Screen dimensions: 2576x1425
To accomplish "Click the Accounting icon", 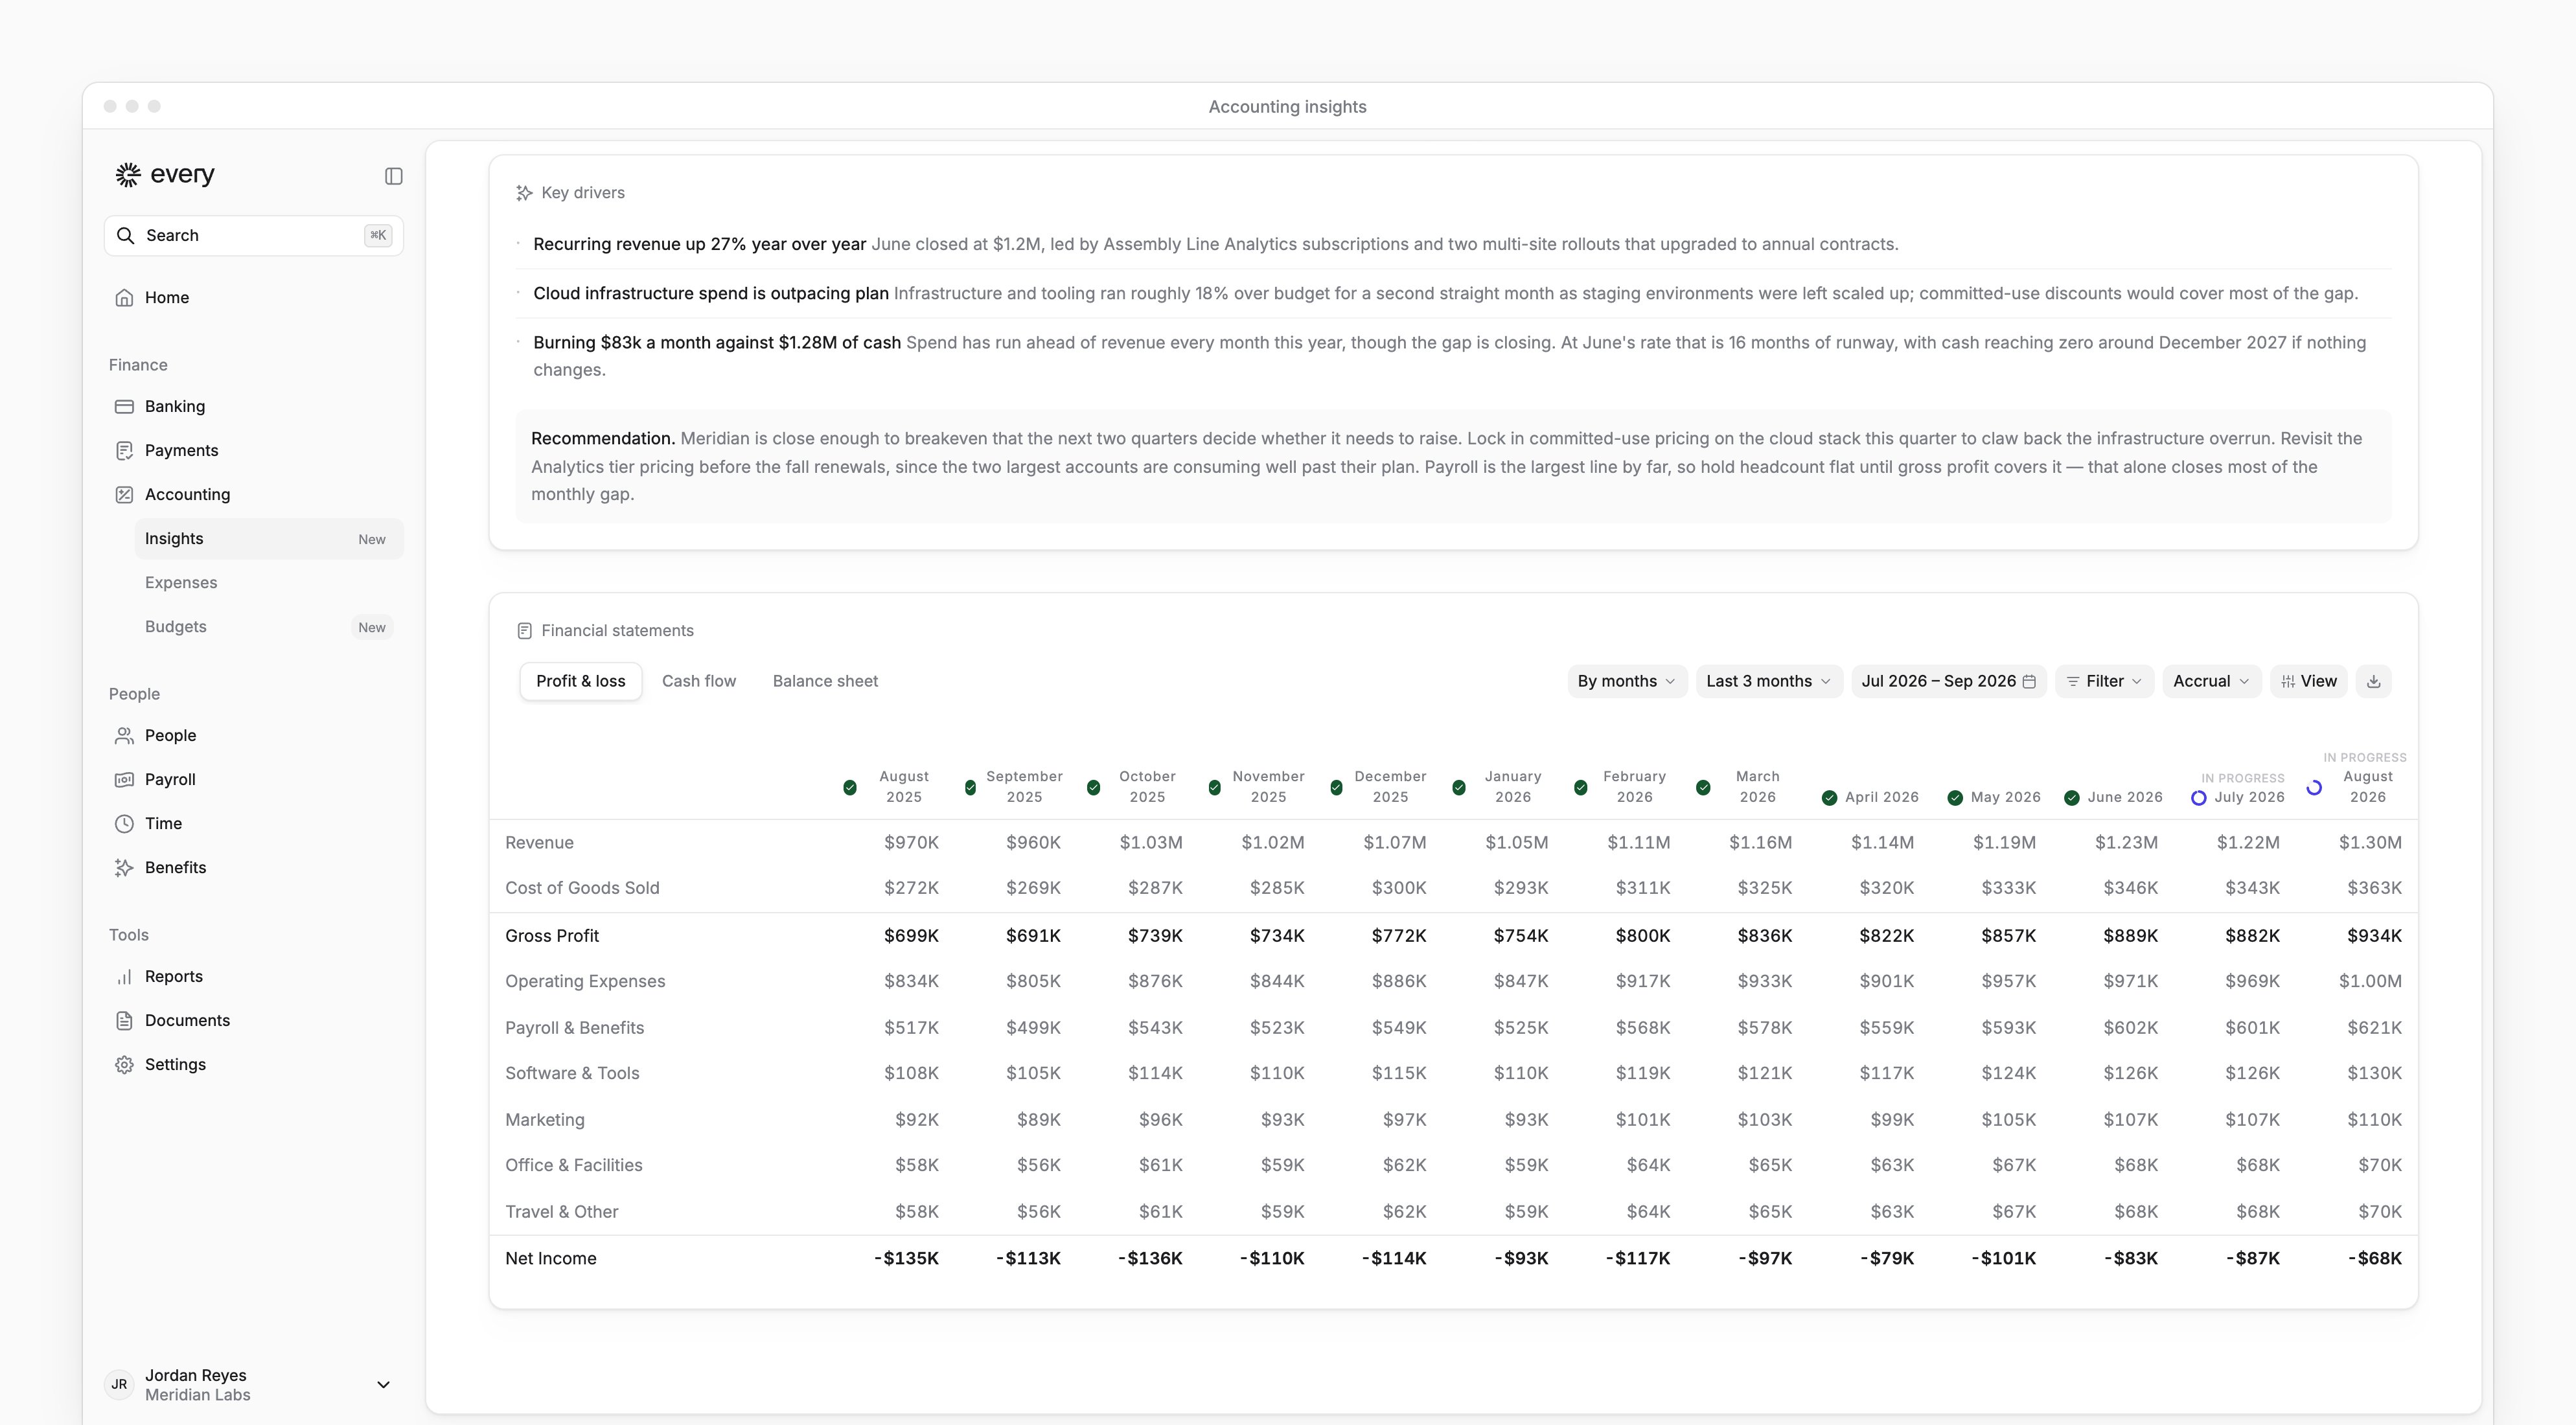I will click(124, 495).
